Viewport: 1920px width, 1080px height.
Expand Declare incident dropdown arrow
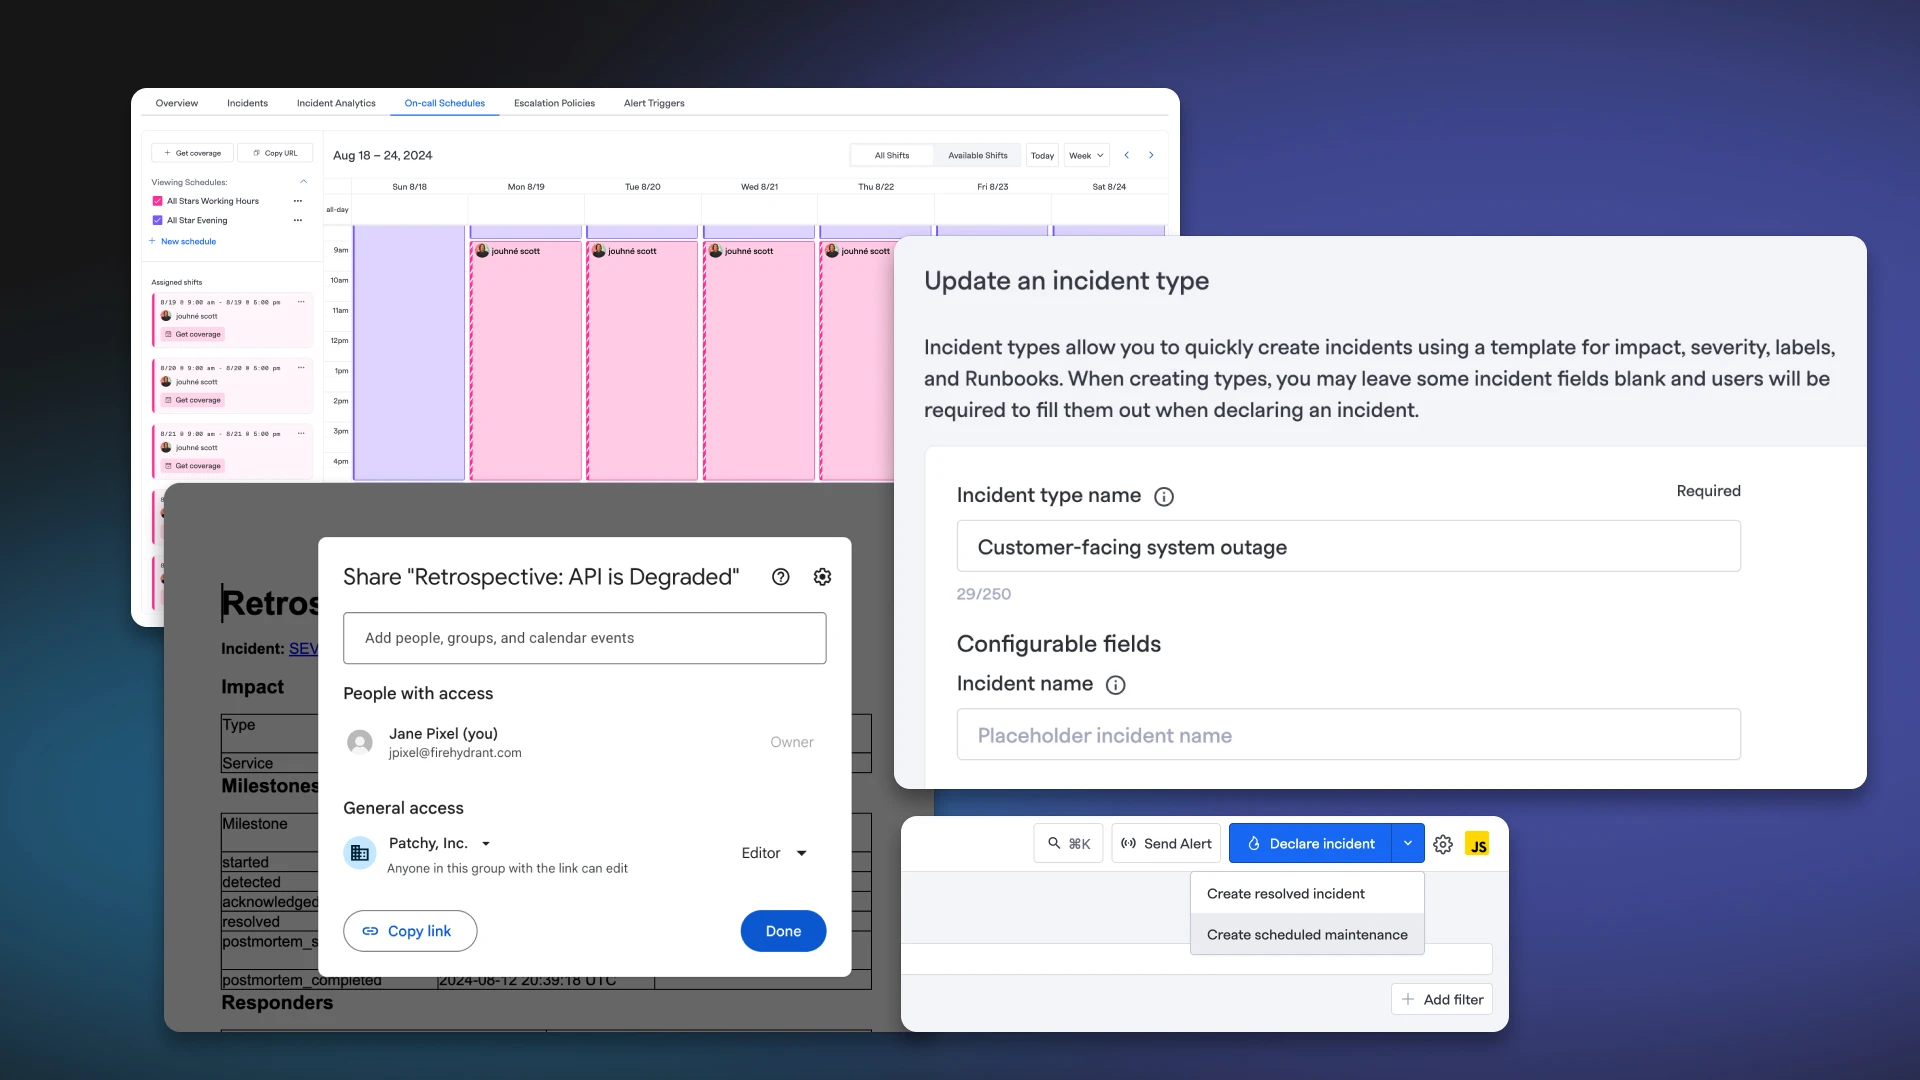pos(1408,844)
